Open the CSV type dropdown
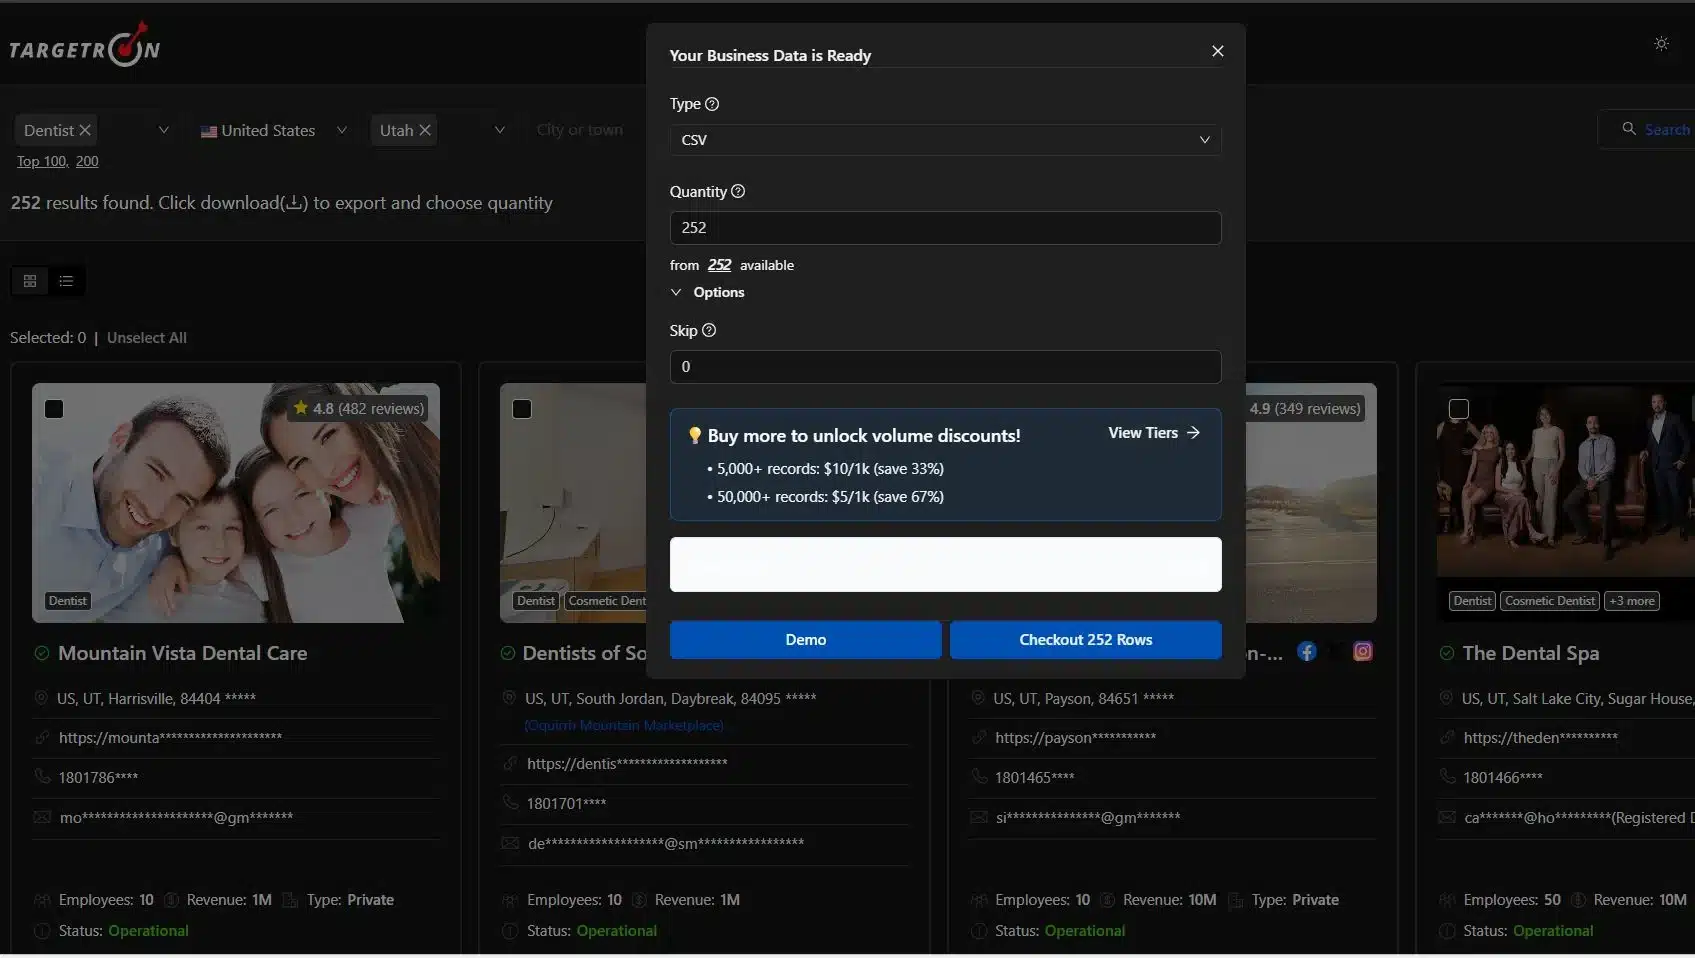1695x958 pixels. pyautogui.click(x=945, y=140)
